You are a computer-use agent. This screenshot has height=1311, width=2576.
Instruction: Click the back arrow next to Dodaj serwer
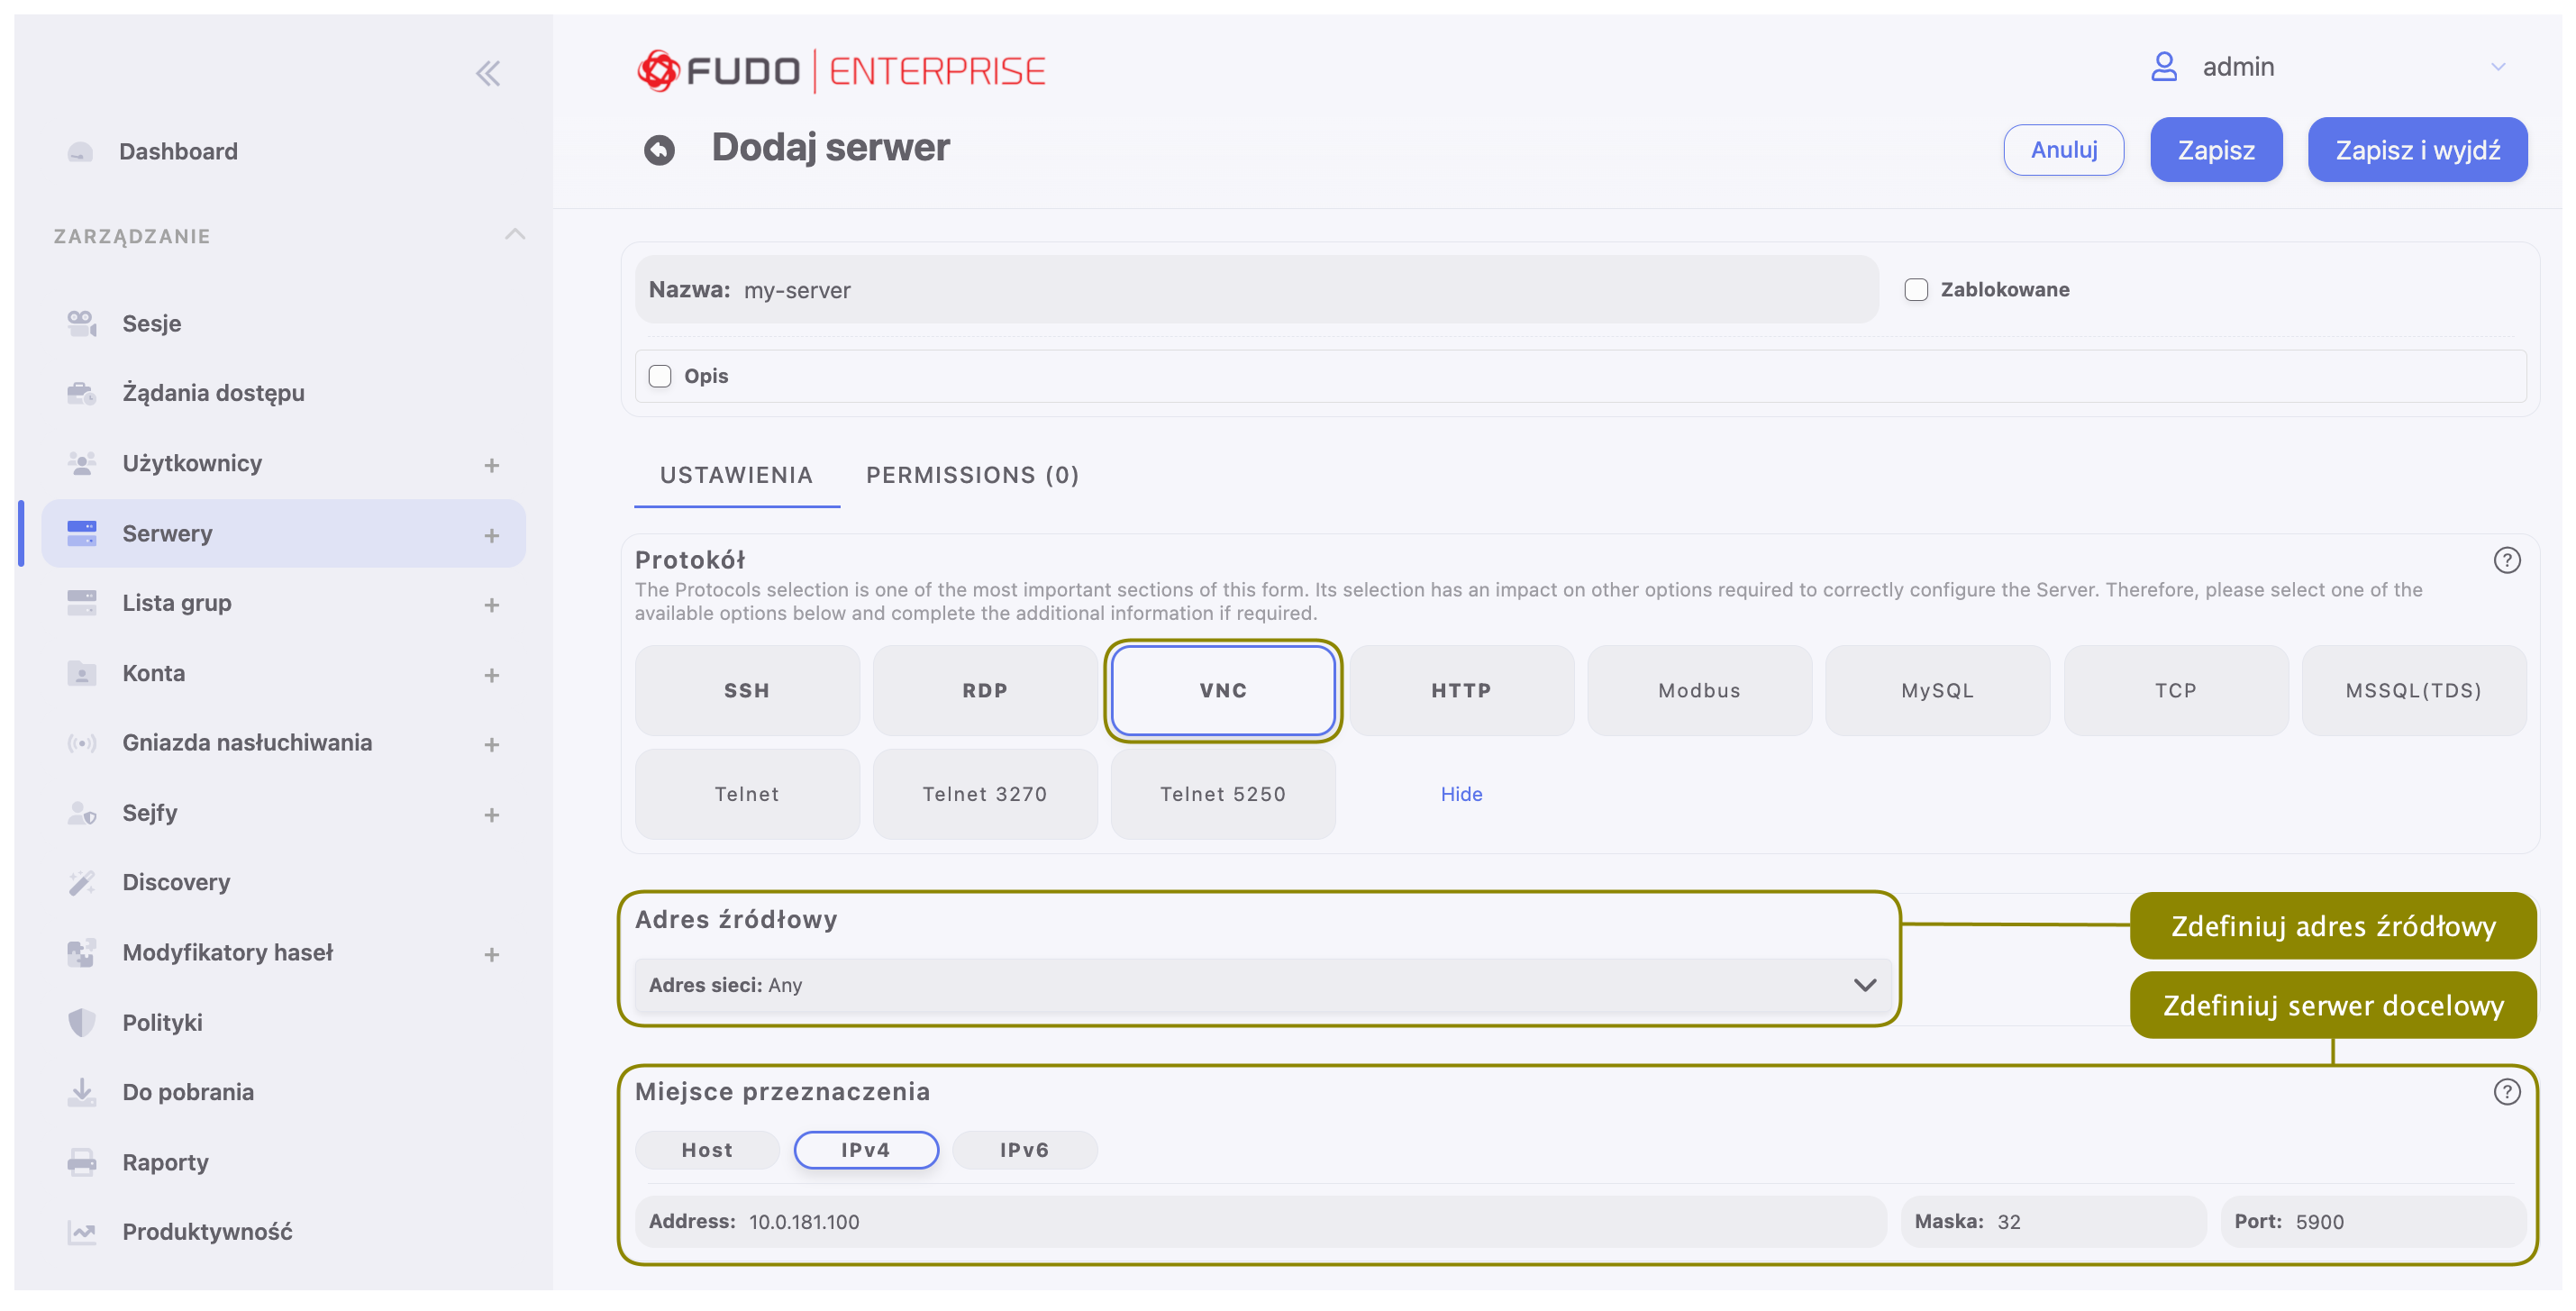click(659, 150)
